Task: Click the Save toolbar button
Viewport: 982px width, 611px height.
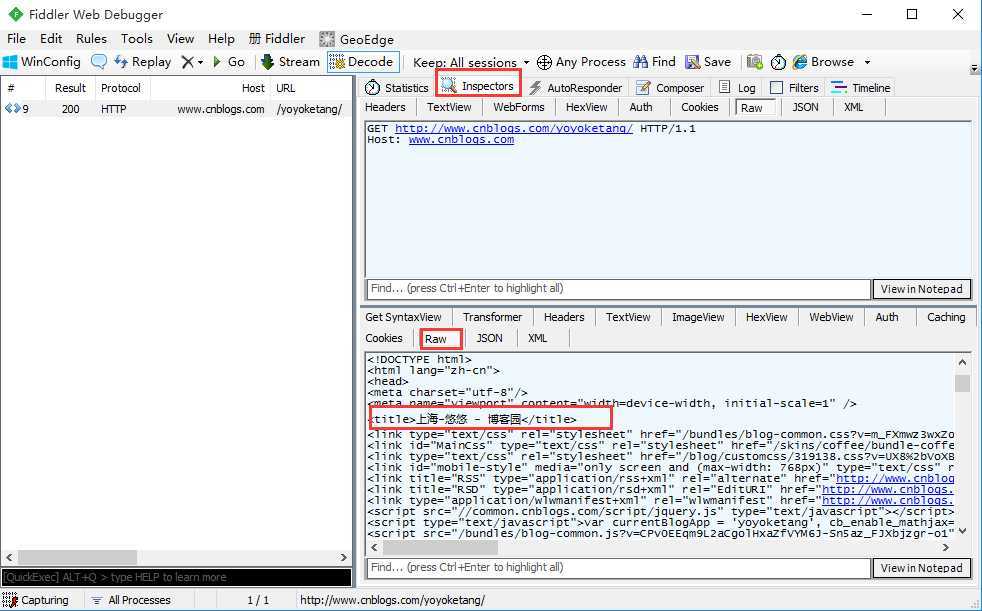Action: click(708, 62)
